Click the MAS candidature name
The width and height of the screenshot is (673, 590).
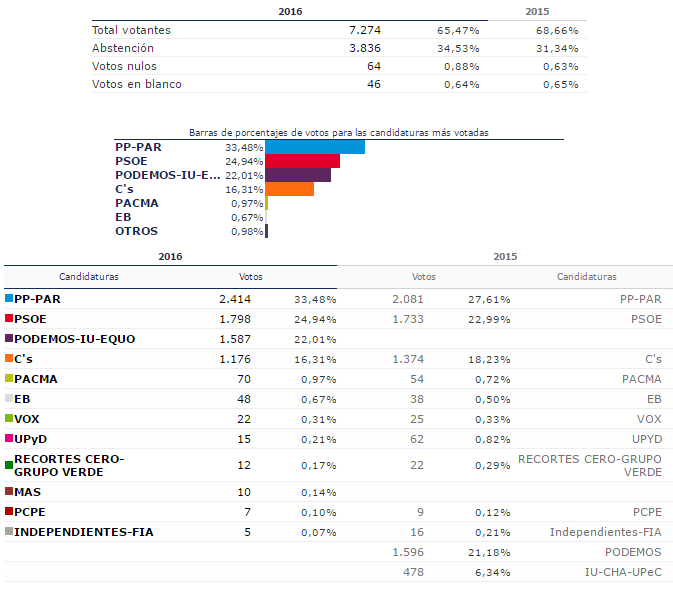click(27, 492)
